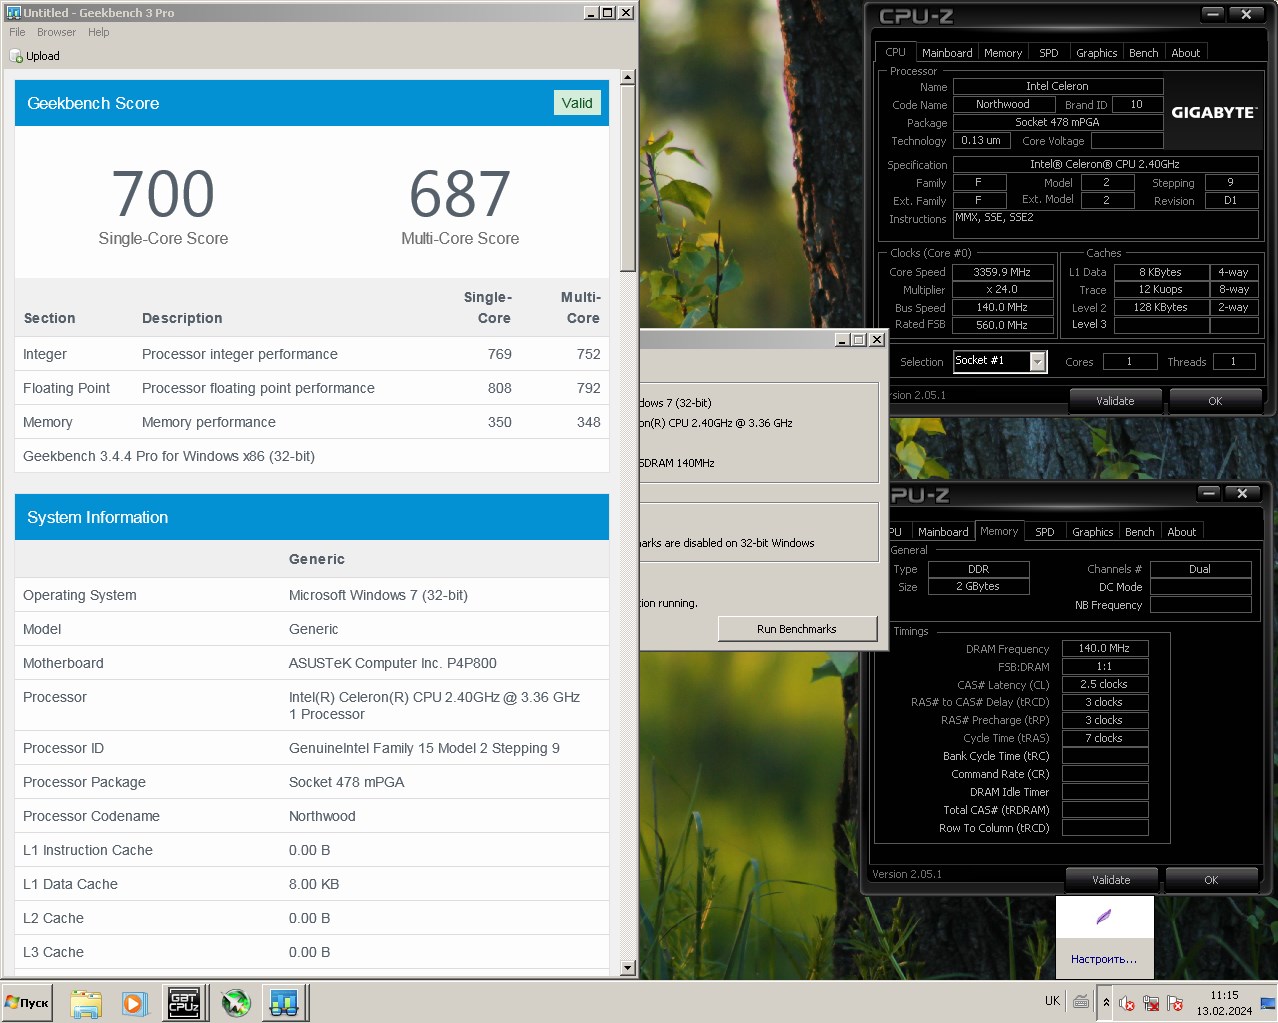Select SPD tab in CPU-Z memory timings window

pos(1045,532)
